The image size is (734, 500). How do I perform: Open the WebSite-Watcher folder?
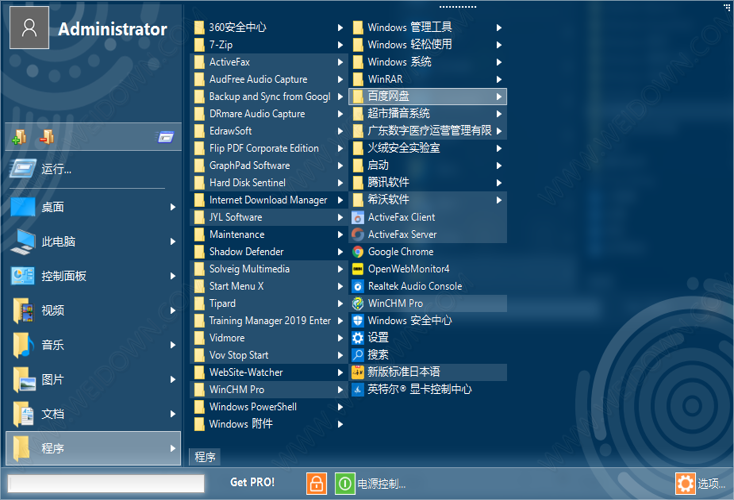[269, 373]
